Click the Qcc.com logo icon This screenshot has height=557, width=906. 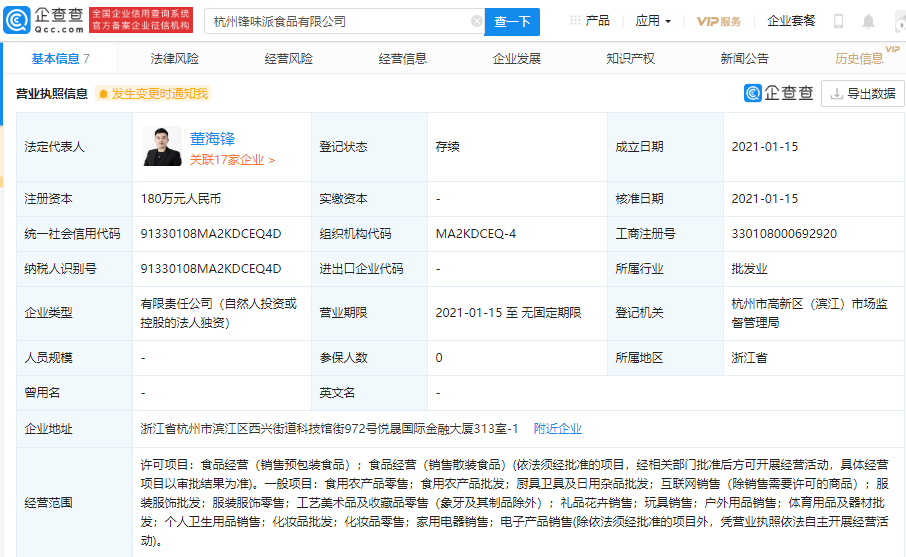point(17,20)
